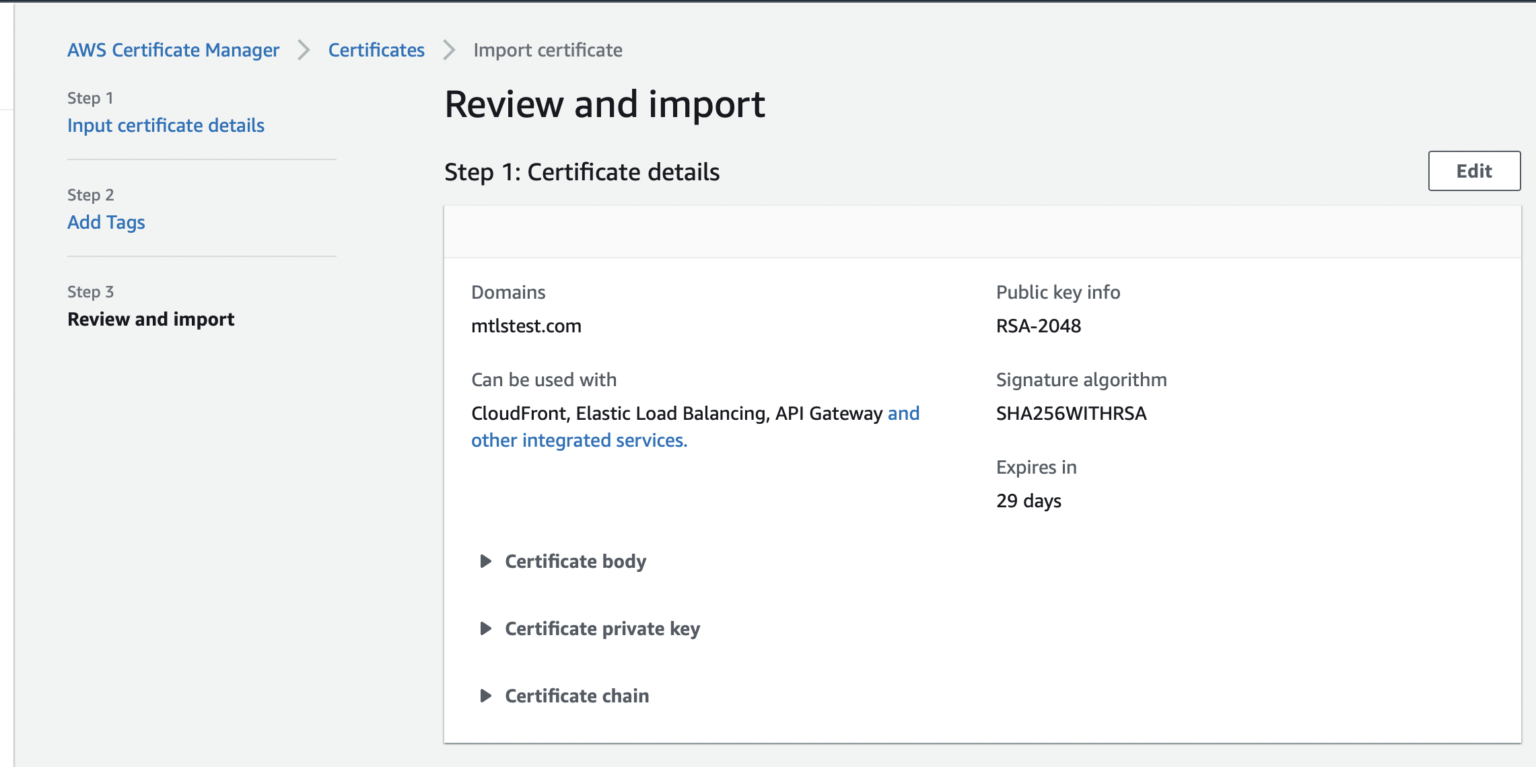Open the Input certificate details step
This screenshot has height=767, width=1536.
pyautogui.click(x=165, y=125)
